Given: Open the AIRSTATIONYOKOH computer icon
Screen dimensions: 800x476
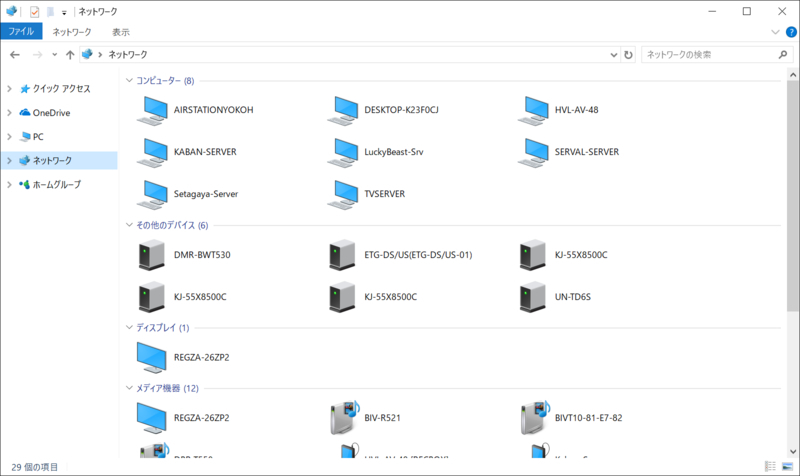Looking at the screenshot, I should (x=152, y=110).
